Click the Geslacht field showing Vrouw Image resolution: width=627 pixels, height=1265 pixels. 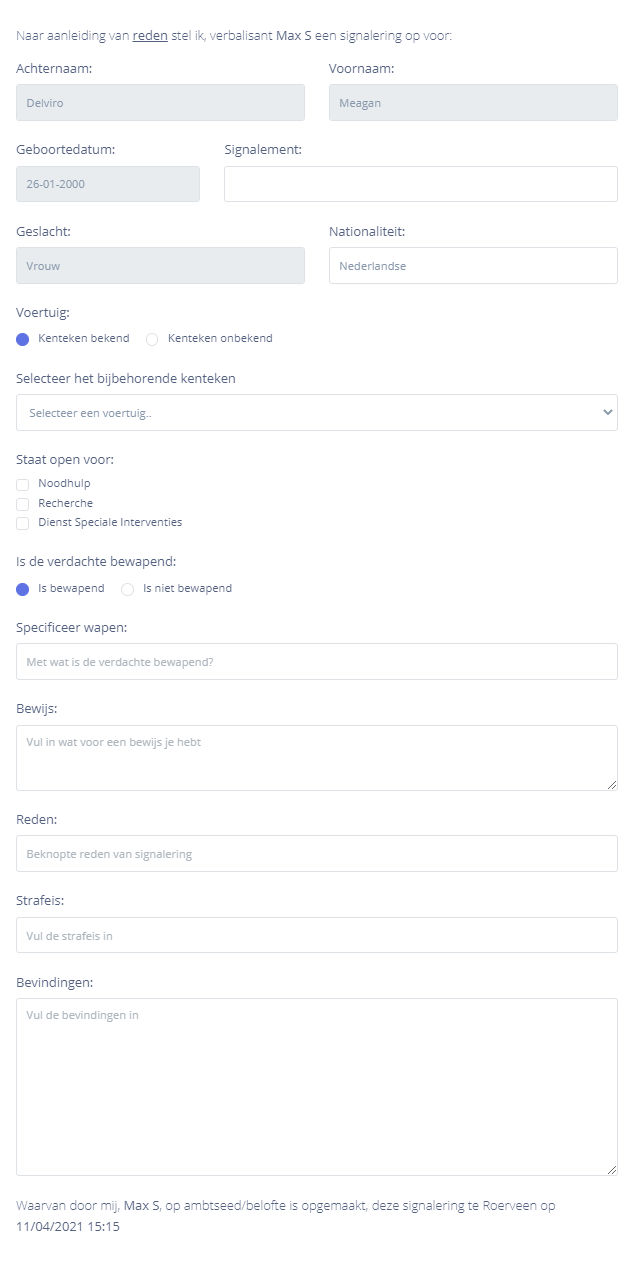point(160,266)
